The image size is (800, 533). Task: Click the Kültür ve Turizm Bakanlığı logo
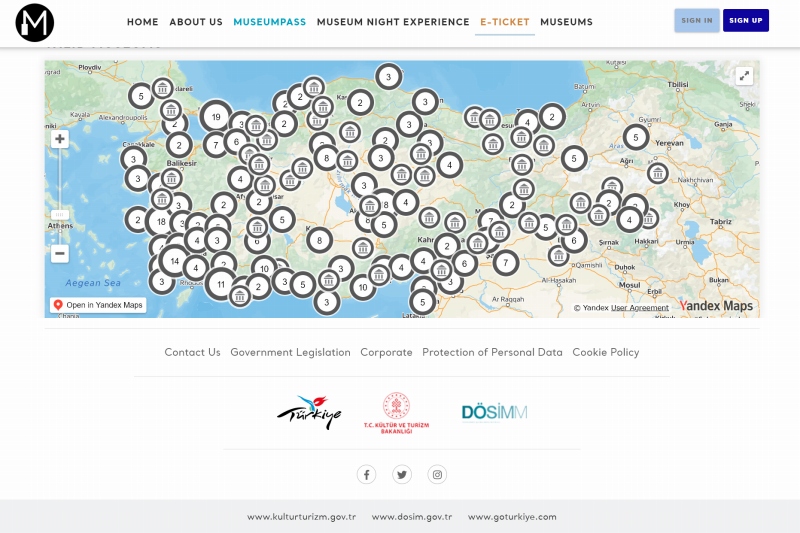[396, 412]
